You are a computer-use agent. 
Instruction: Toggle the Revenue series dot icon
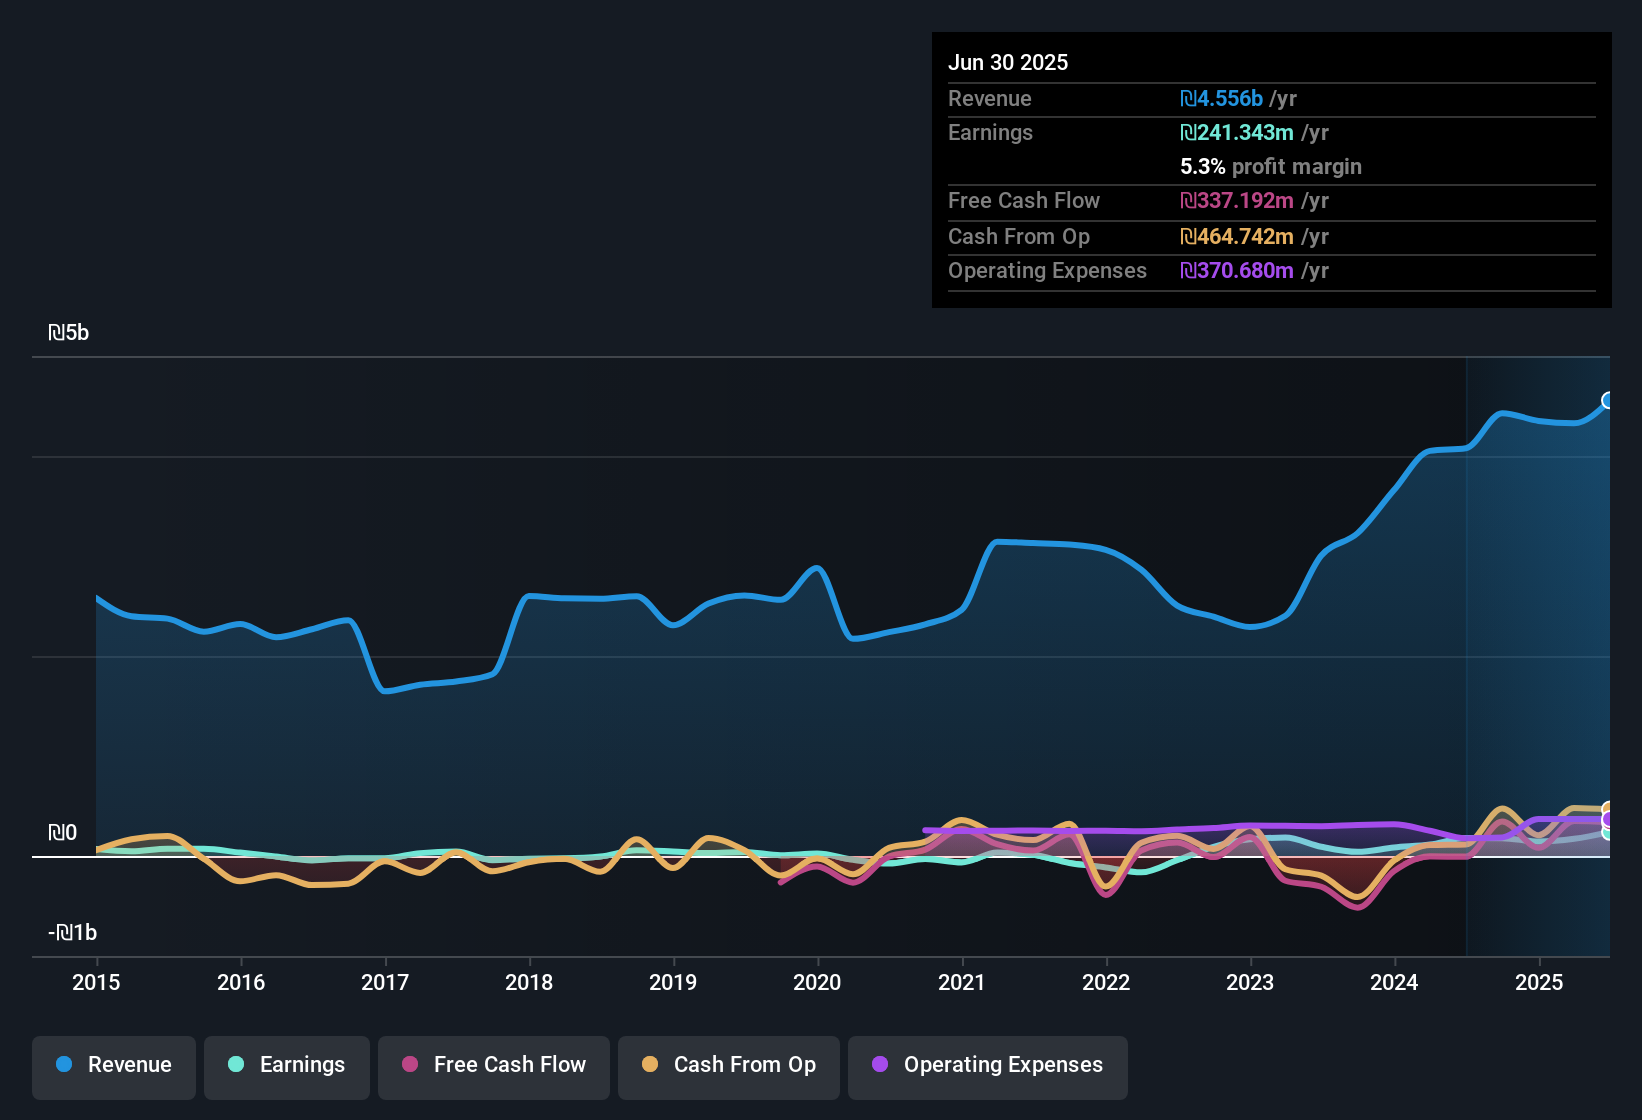pyautogui.click(x=63, y=1065)
